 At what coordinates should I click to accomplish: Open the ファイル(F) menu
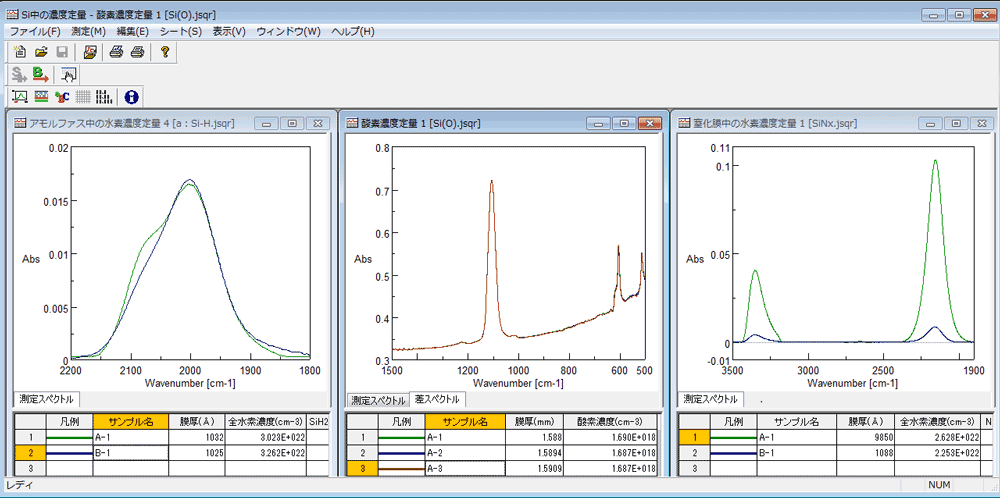click(x=34, y=31)
